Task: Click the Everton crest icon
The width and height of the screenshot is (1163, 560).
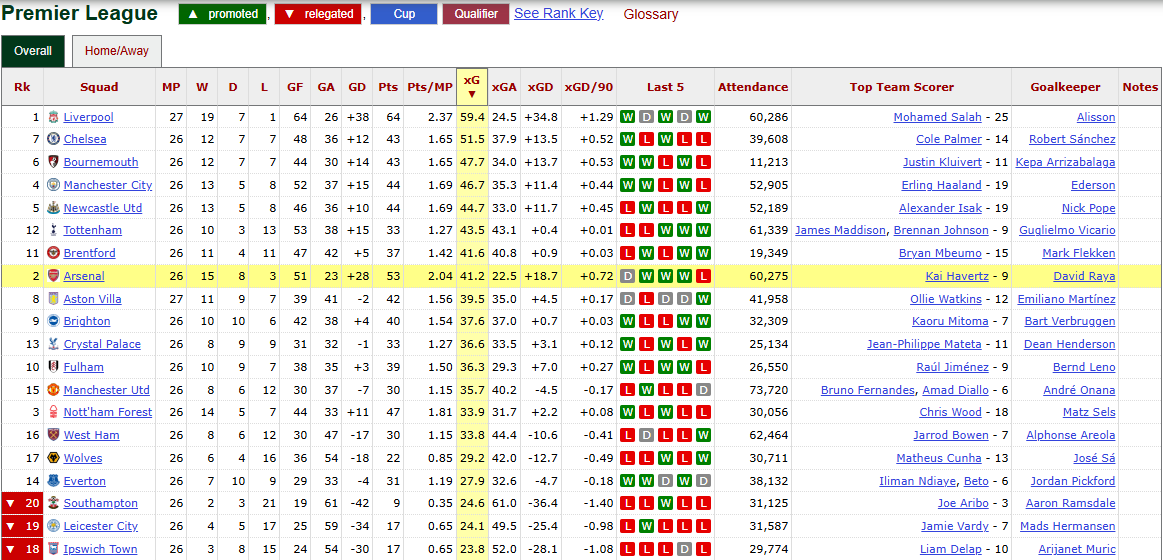Action: (x=53, y=481)
